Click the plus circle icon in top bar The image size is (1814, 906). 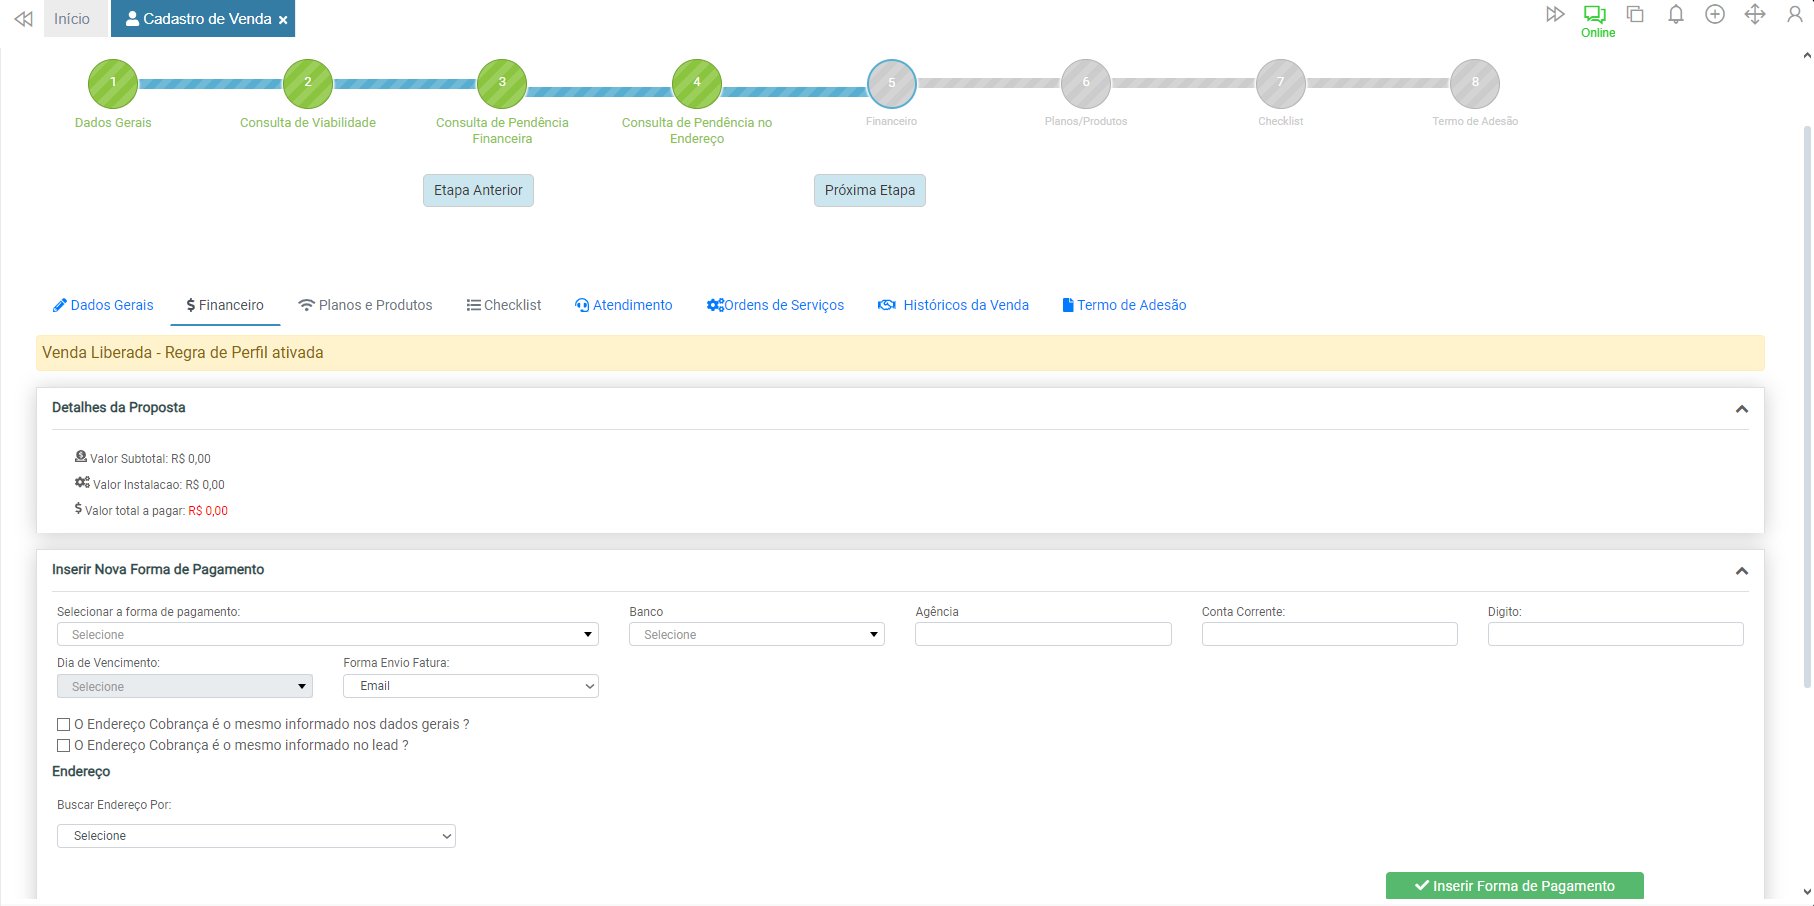1715,14
